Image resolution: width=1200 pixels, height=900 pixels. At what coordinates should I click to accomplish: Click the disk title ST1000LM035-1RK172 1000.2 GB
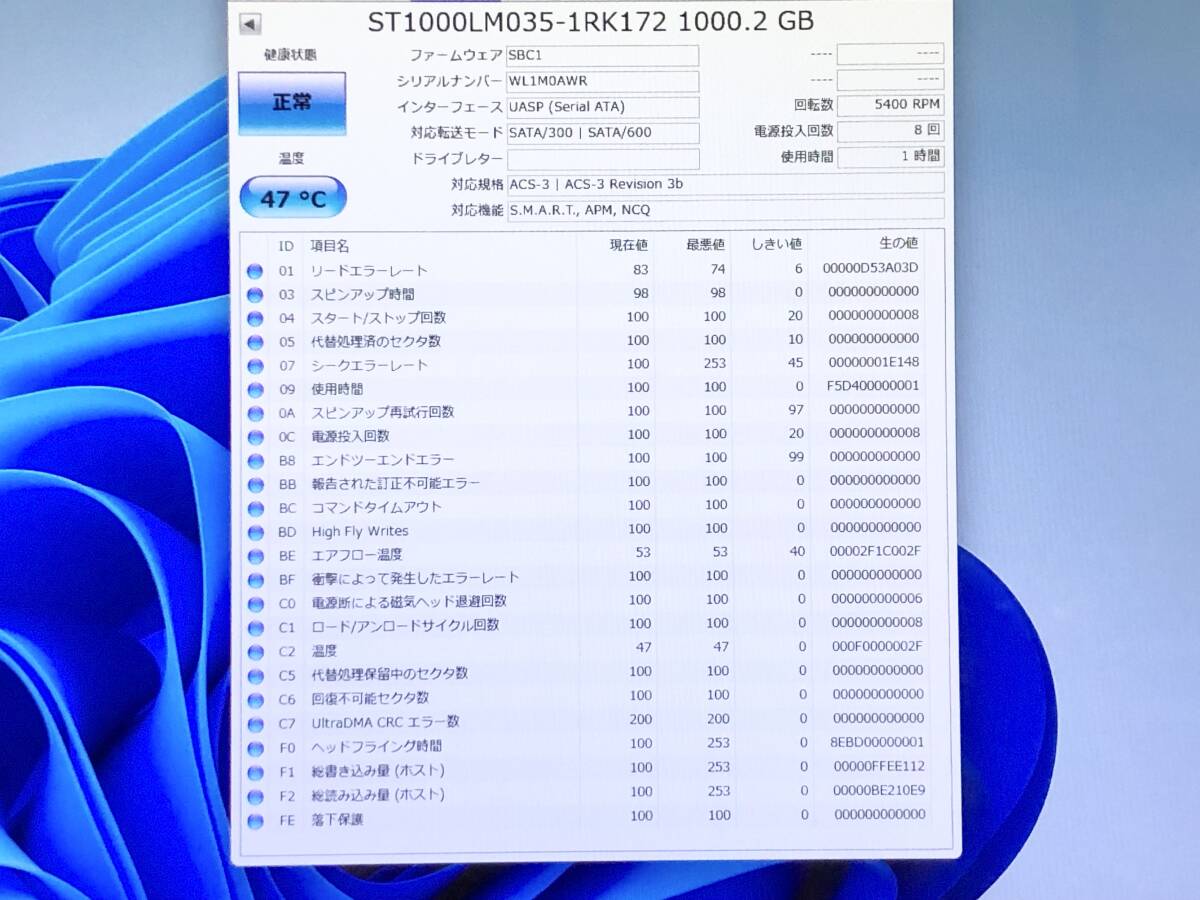pyautogui.click(x=590, y=21)
